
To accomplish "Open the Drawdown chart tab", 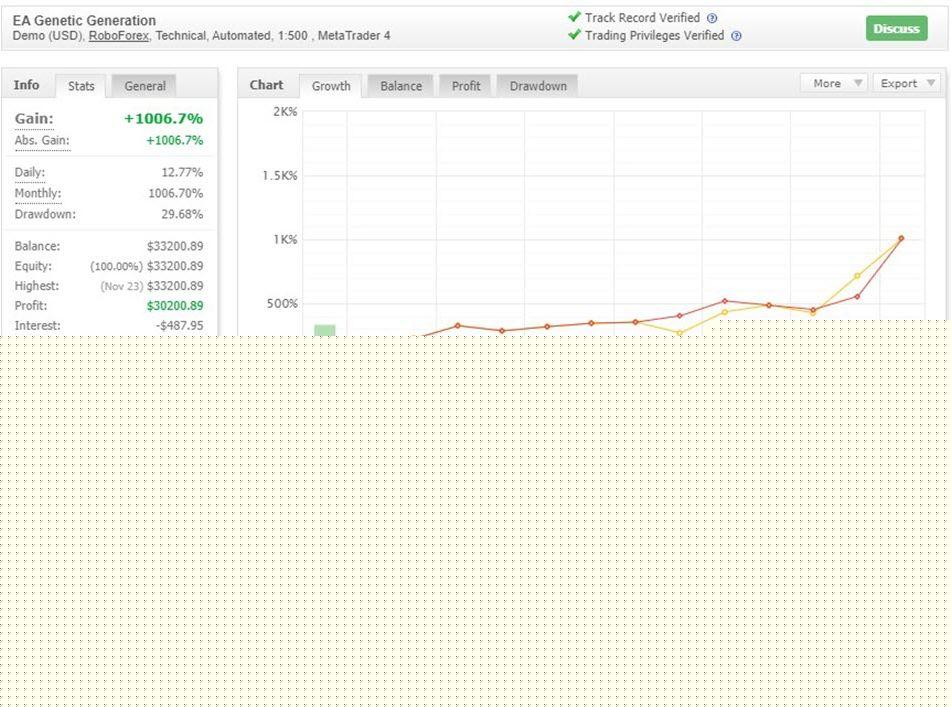I will point(538,86).
